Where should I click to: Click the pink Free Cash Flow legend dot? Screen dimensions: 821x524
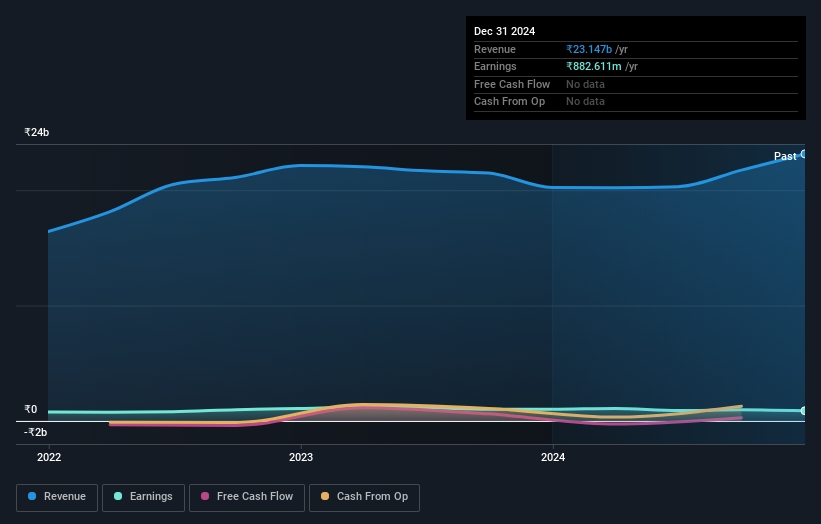pyautogui.click(x=205, y=496)
